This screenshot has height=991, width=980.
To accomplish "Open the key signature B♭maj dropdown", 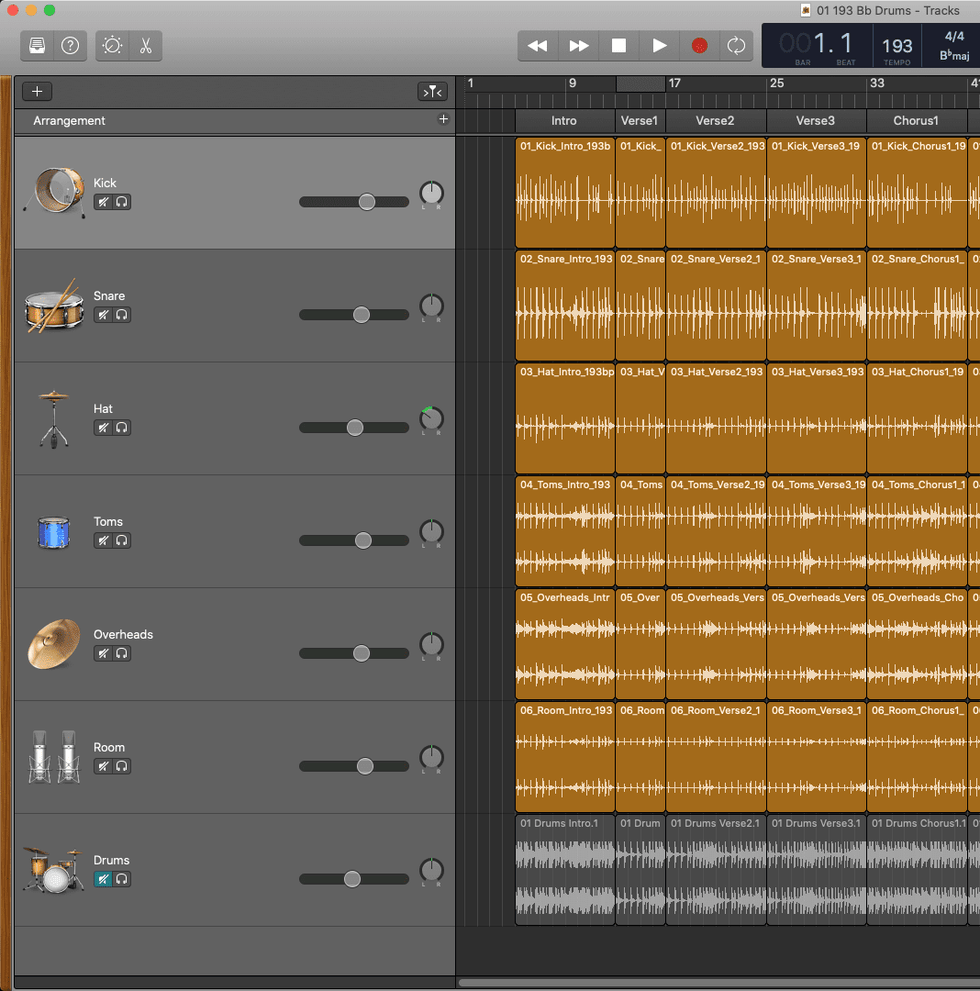I will (x=954, y=56).
